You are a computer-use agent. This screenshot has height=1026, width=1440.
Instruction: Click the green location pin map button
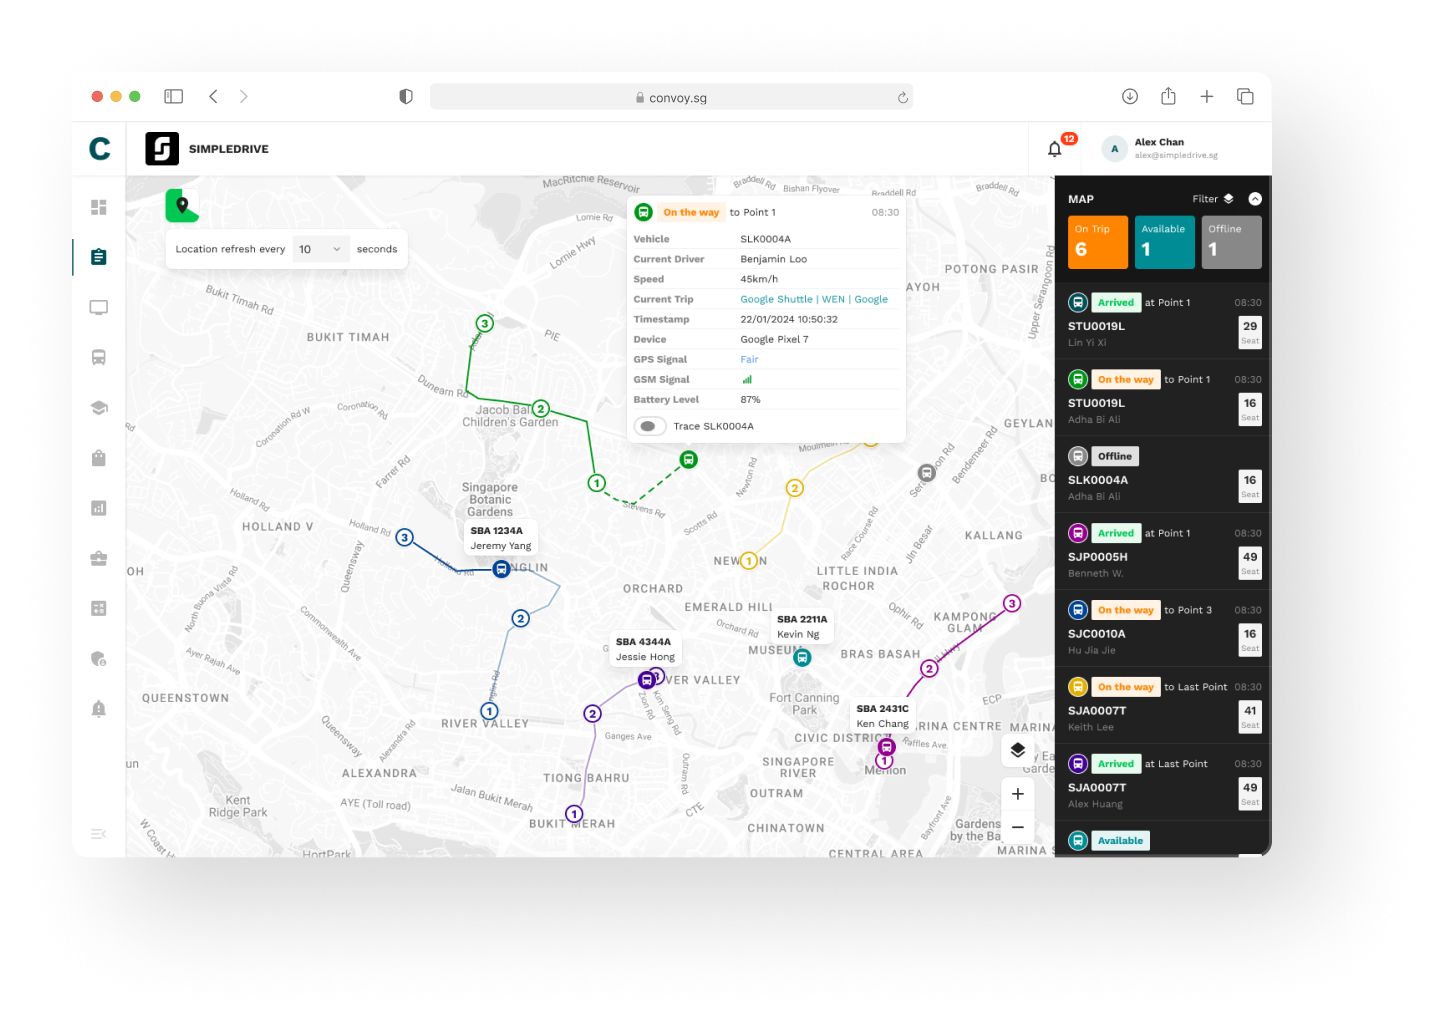click(x=182, y=206)
